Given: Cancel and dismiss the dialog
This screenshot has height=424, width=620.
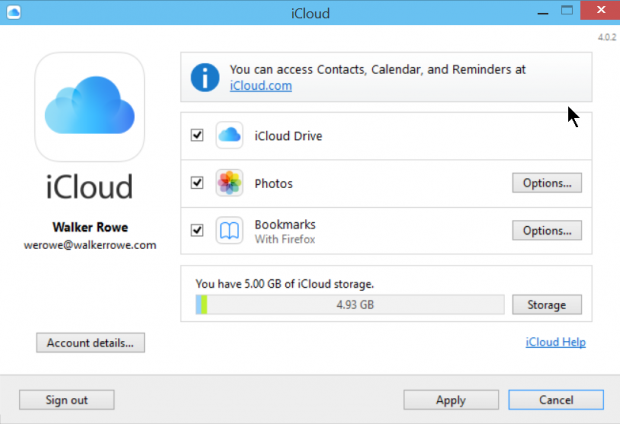Looking at the screenshot, I should [x=556, y=400].
